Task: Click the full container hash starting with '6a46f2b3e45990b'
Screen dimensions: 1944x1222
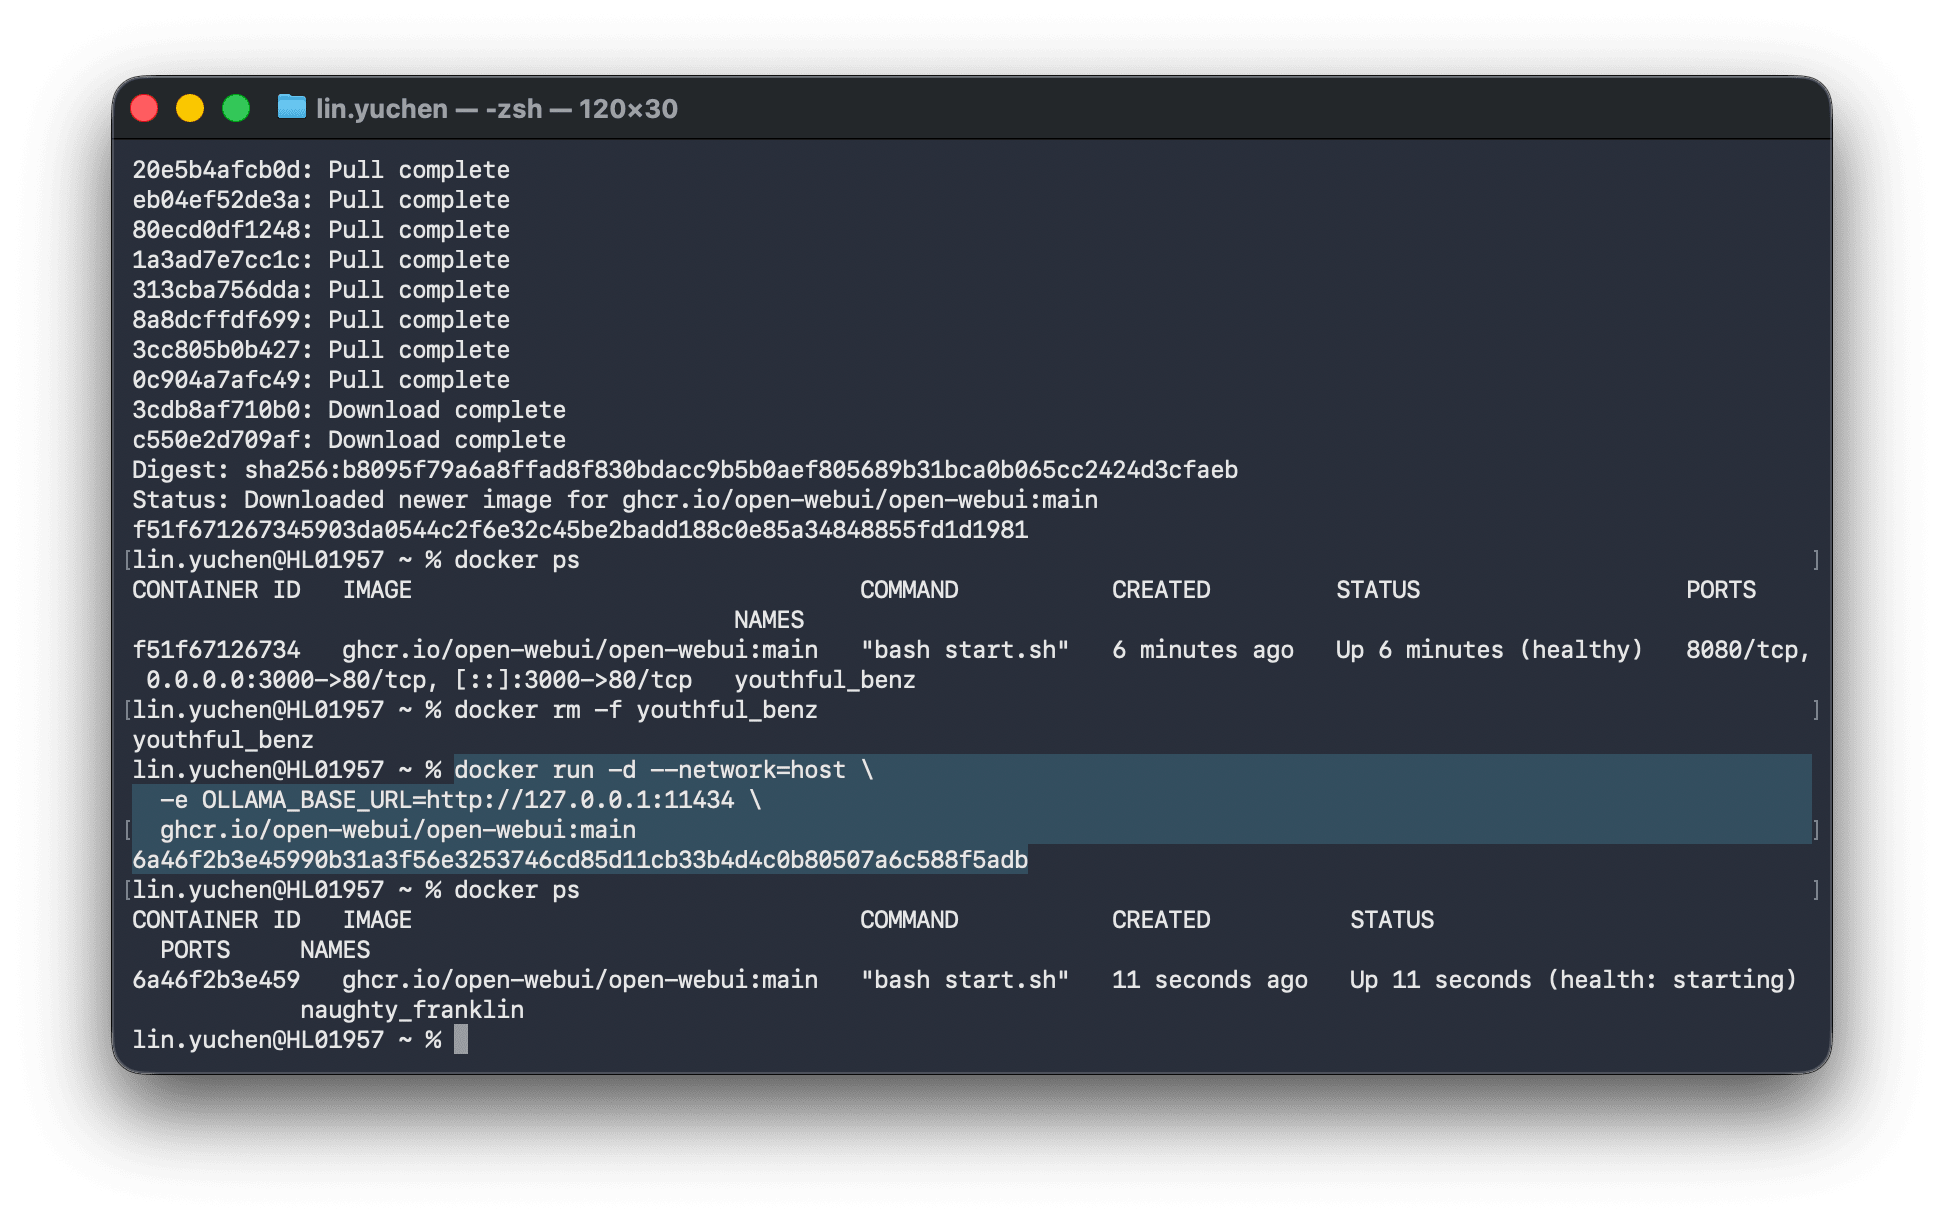Action: coord(580,860)
